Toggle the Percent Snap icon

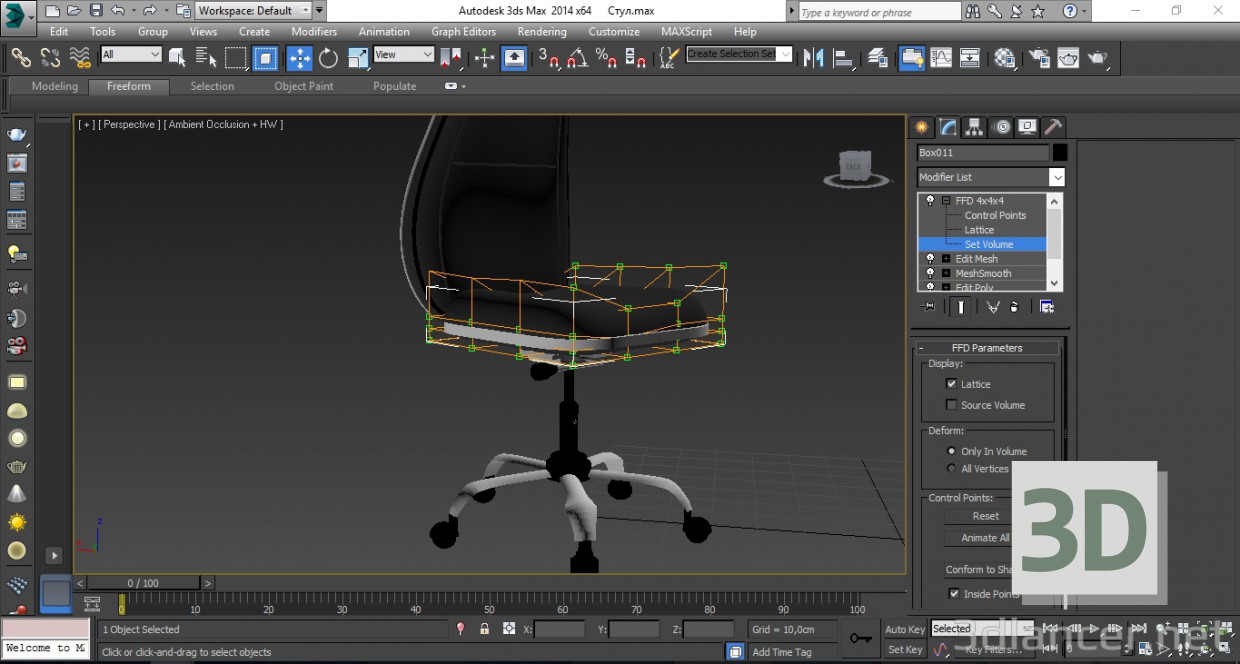pyautogui.click(x=606, y=58)
